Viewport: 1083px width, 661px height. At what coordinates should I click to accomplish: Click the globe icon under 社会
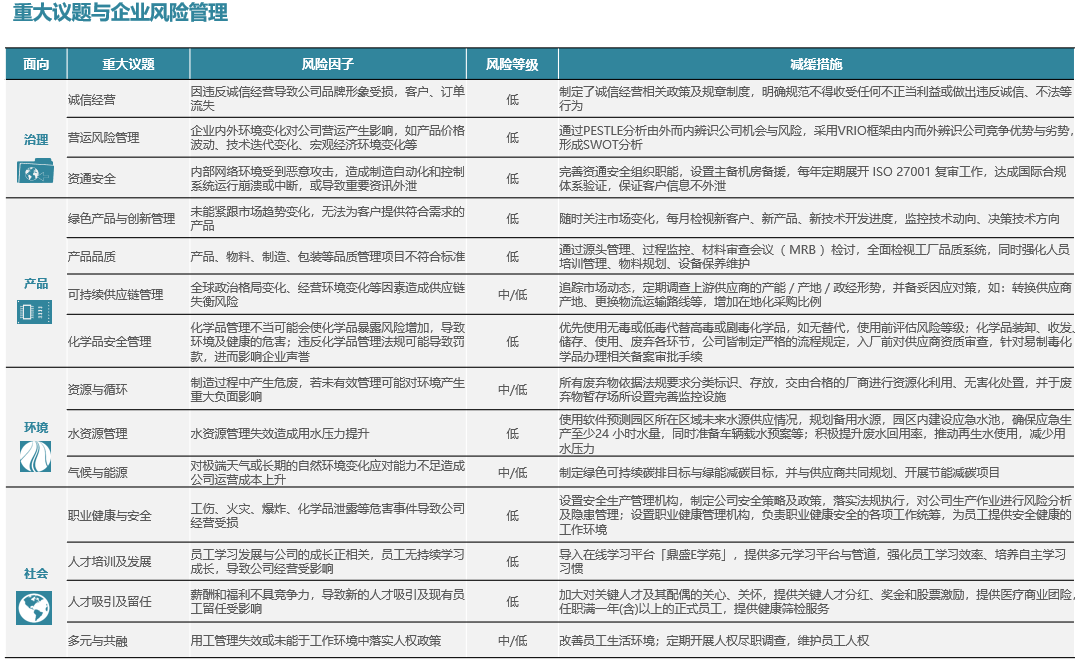[35, 609]
